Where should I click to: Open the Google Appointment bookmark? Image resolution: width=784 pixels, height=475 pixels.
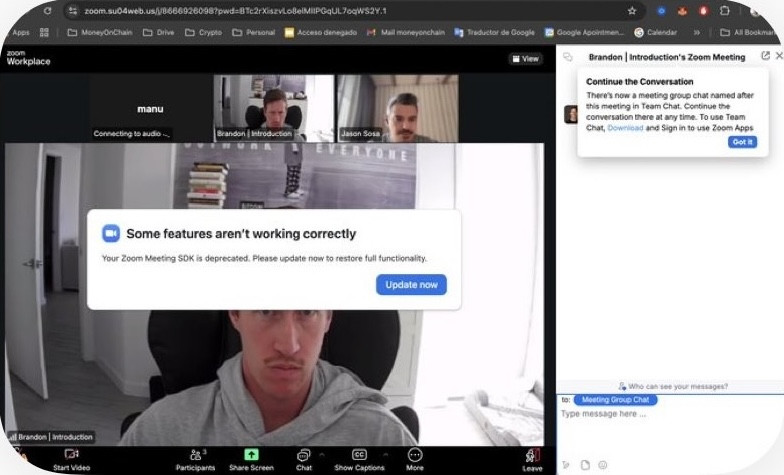[x=584, y=32]
